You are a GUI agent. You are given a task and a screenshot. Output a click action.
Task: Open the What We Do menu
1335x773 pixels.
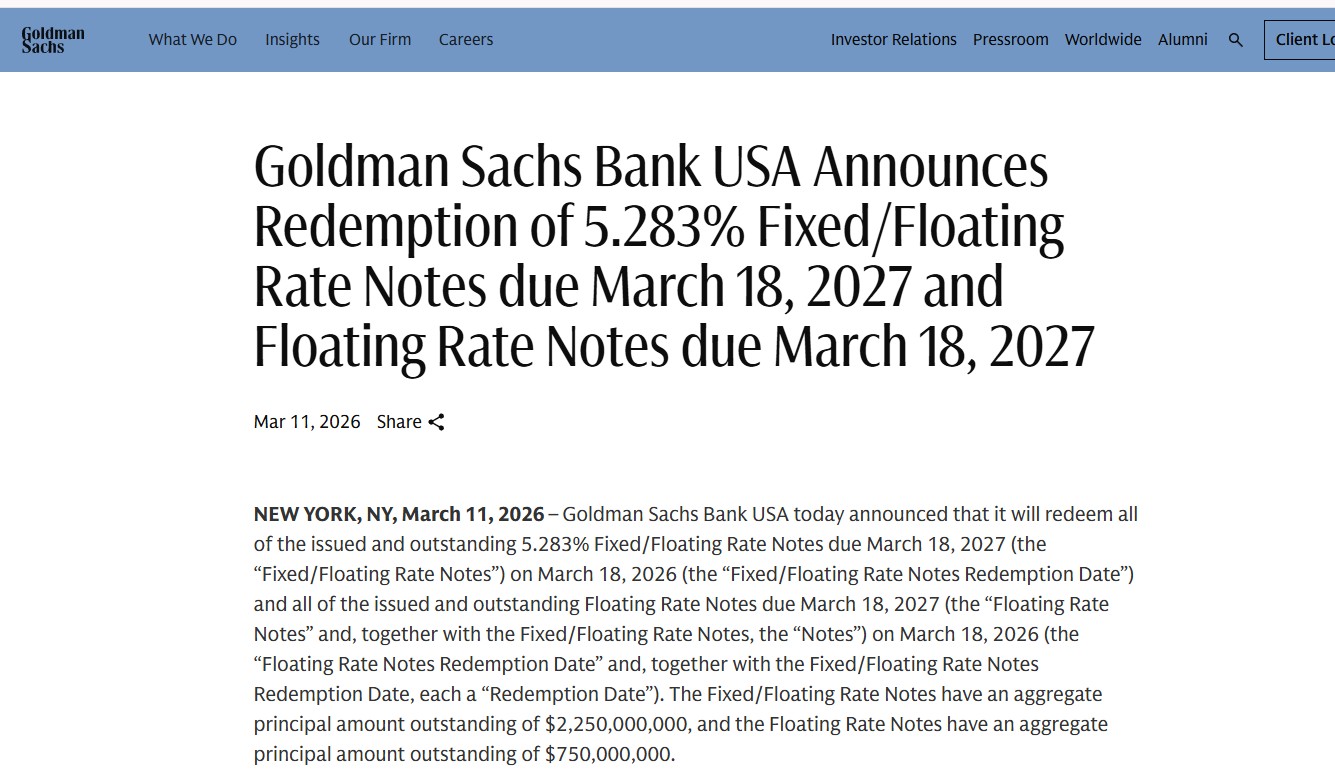[x=193, y=40]
